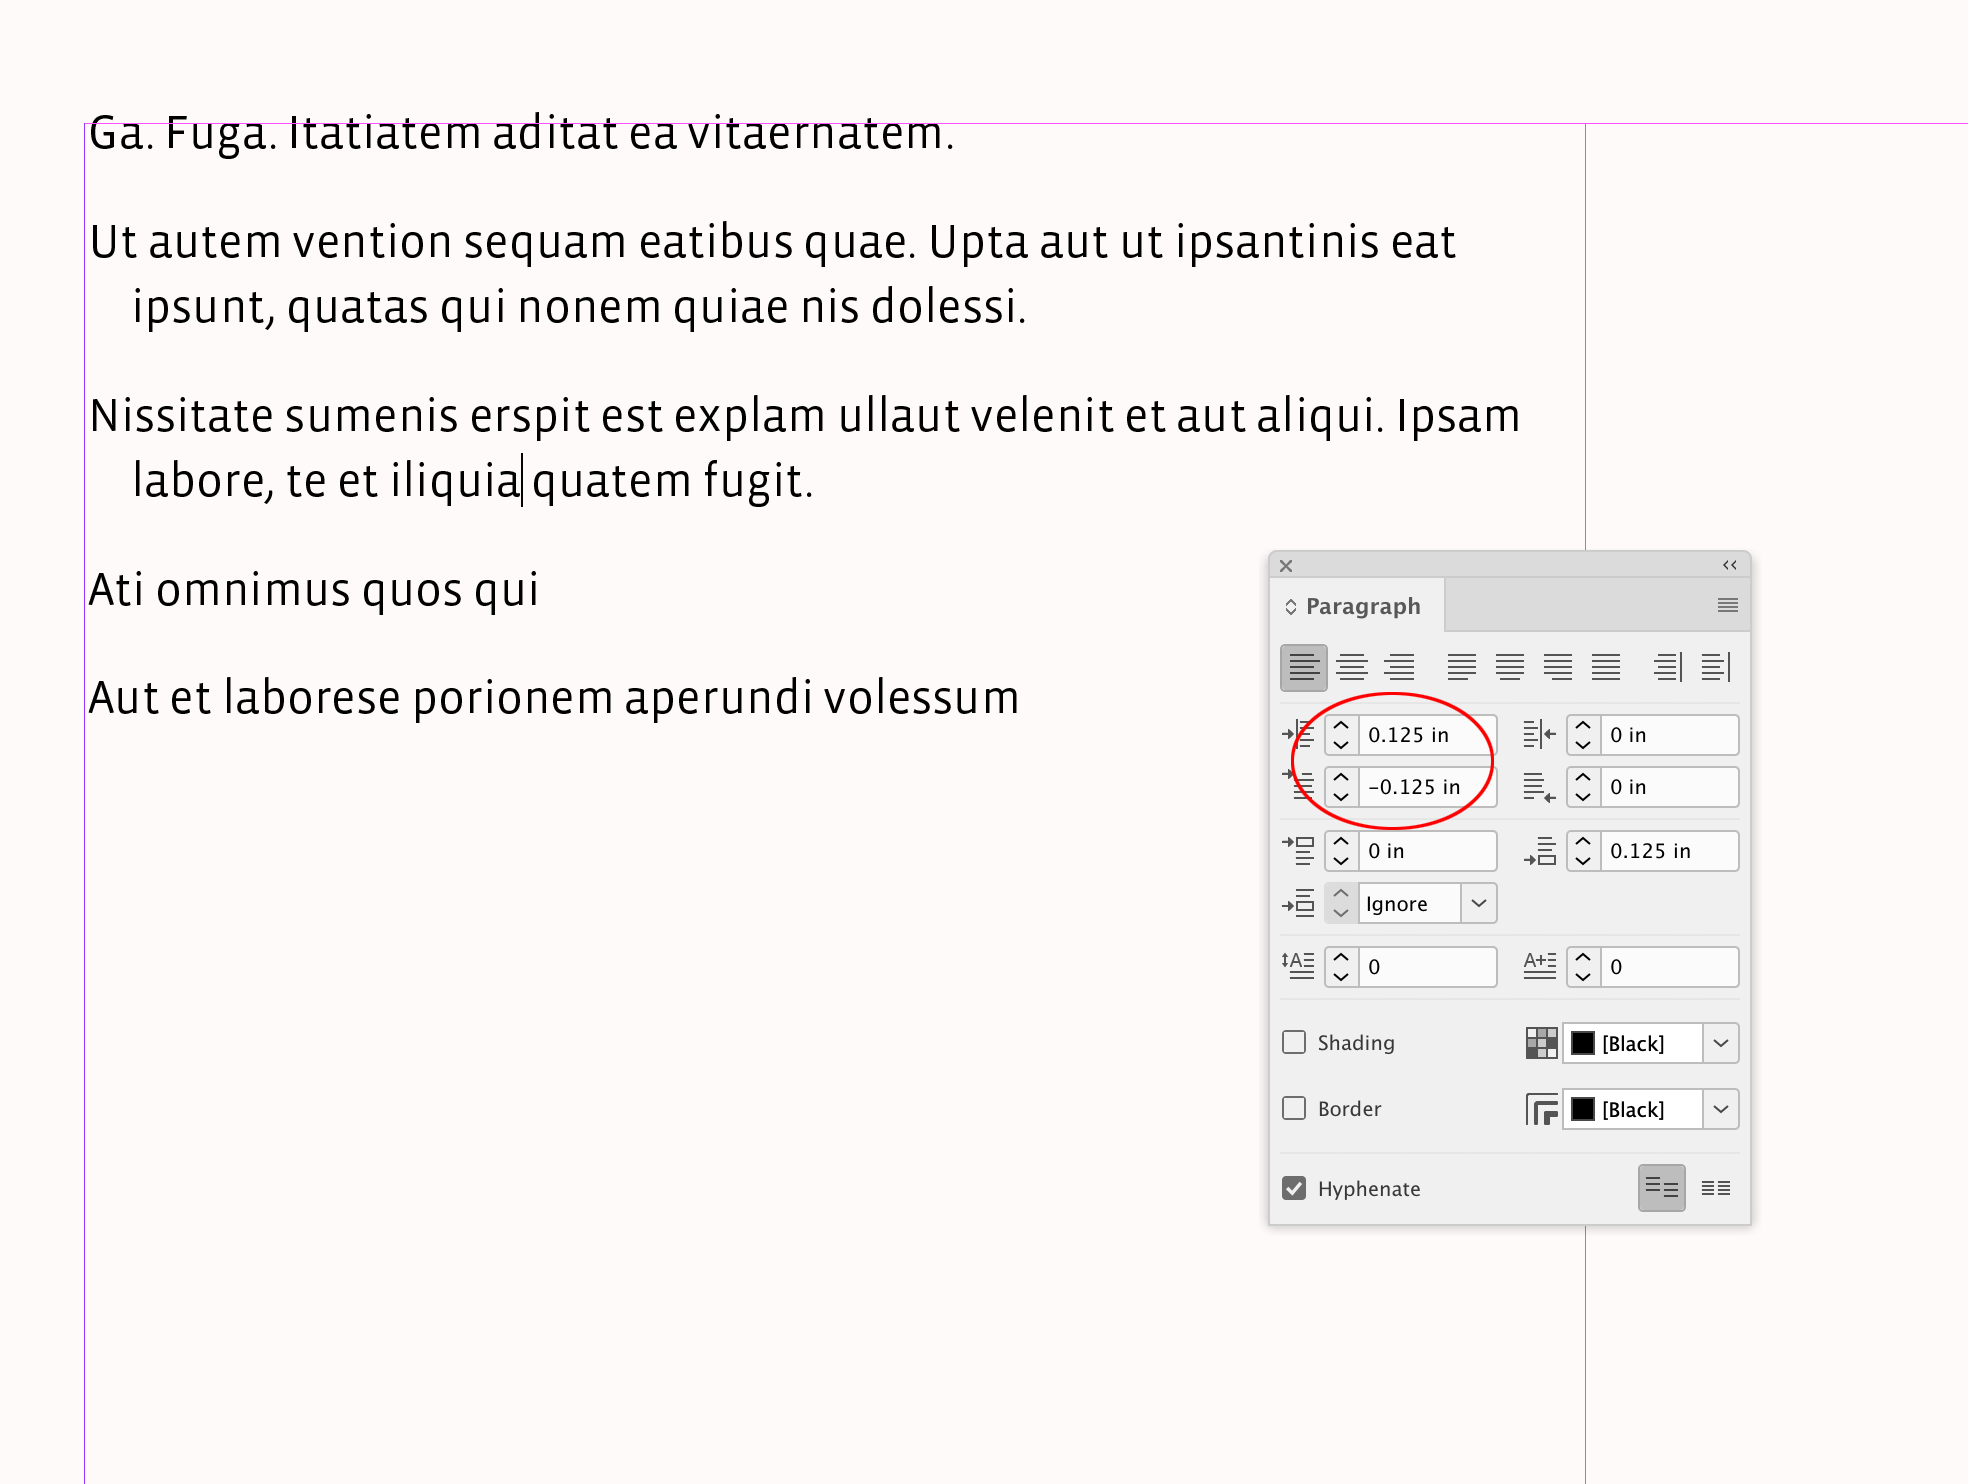Screen dimensions: 1968x1484
Task: Open the Paragraph panel flyout menu
Action: [x=1727, y=605]
